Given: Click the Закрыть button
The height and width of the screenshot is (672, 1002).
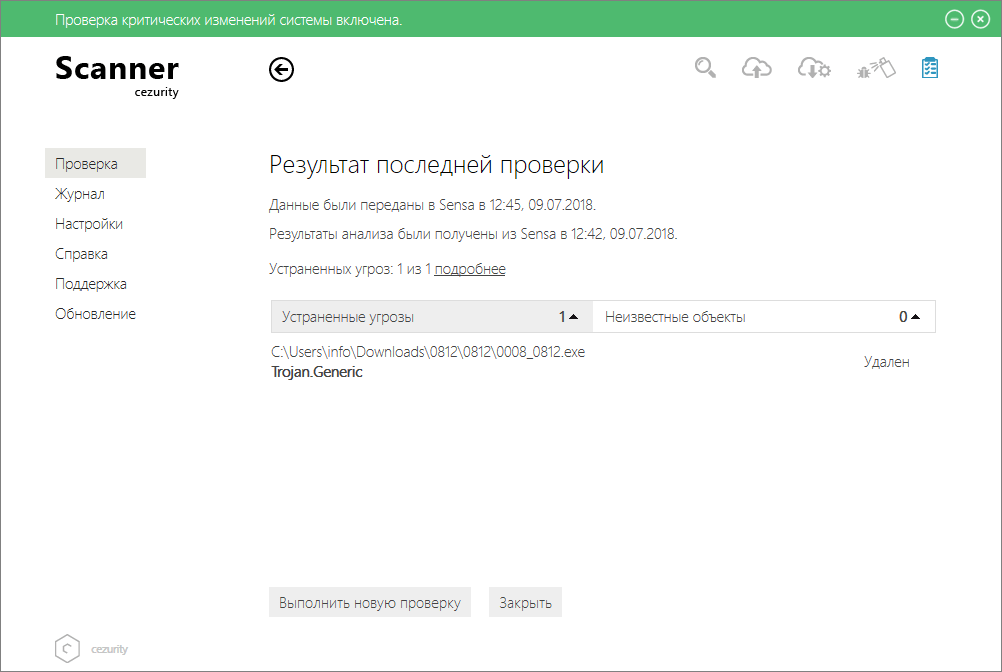Looking at the screenshot, I should [x=525, y=602].
